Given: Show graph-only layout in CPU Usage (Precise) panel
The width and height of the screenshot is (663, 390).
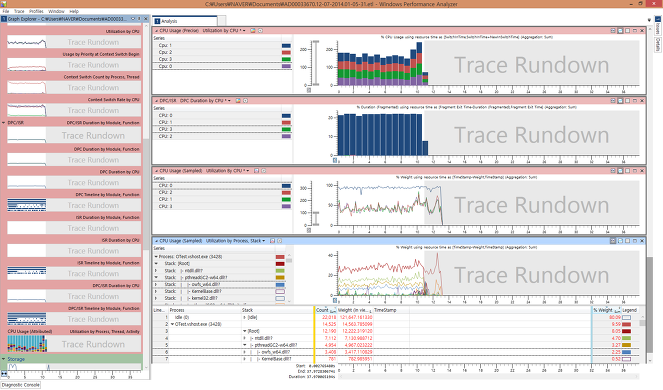Looking at the screenshot, I should click(x=613, y=30).
